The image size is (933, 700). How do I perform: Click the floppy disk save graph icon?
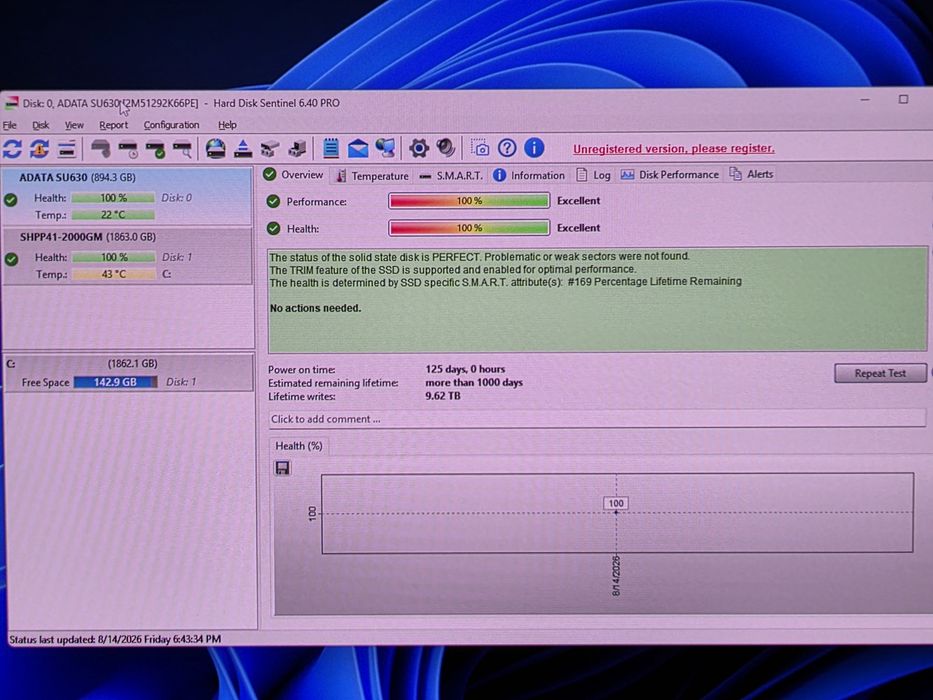click(283, 468)
